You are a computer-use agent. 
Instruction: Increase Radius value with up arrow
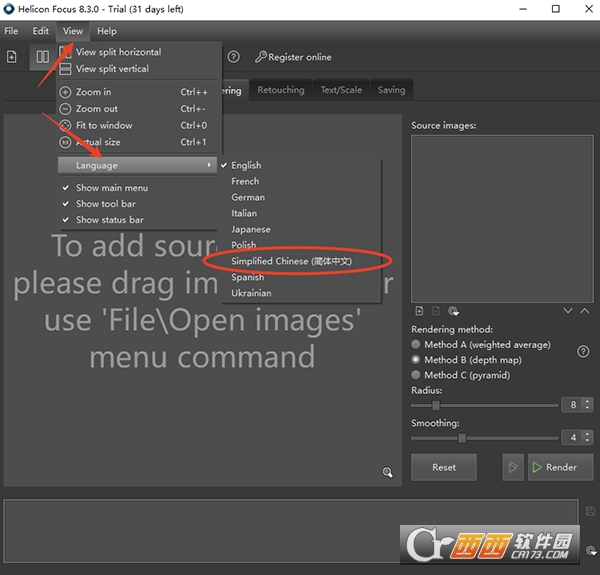point(587,401)
